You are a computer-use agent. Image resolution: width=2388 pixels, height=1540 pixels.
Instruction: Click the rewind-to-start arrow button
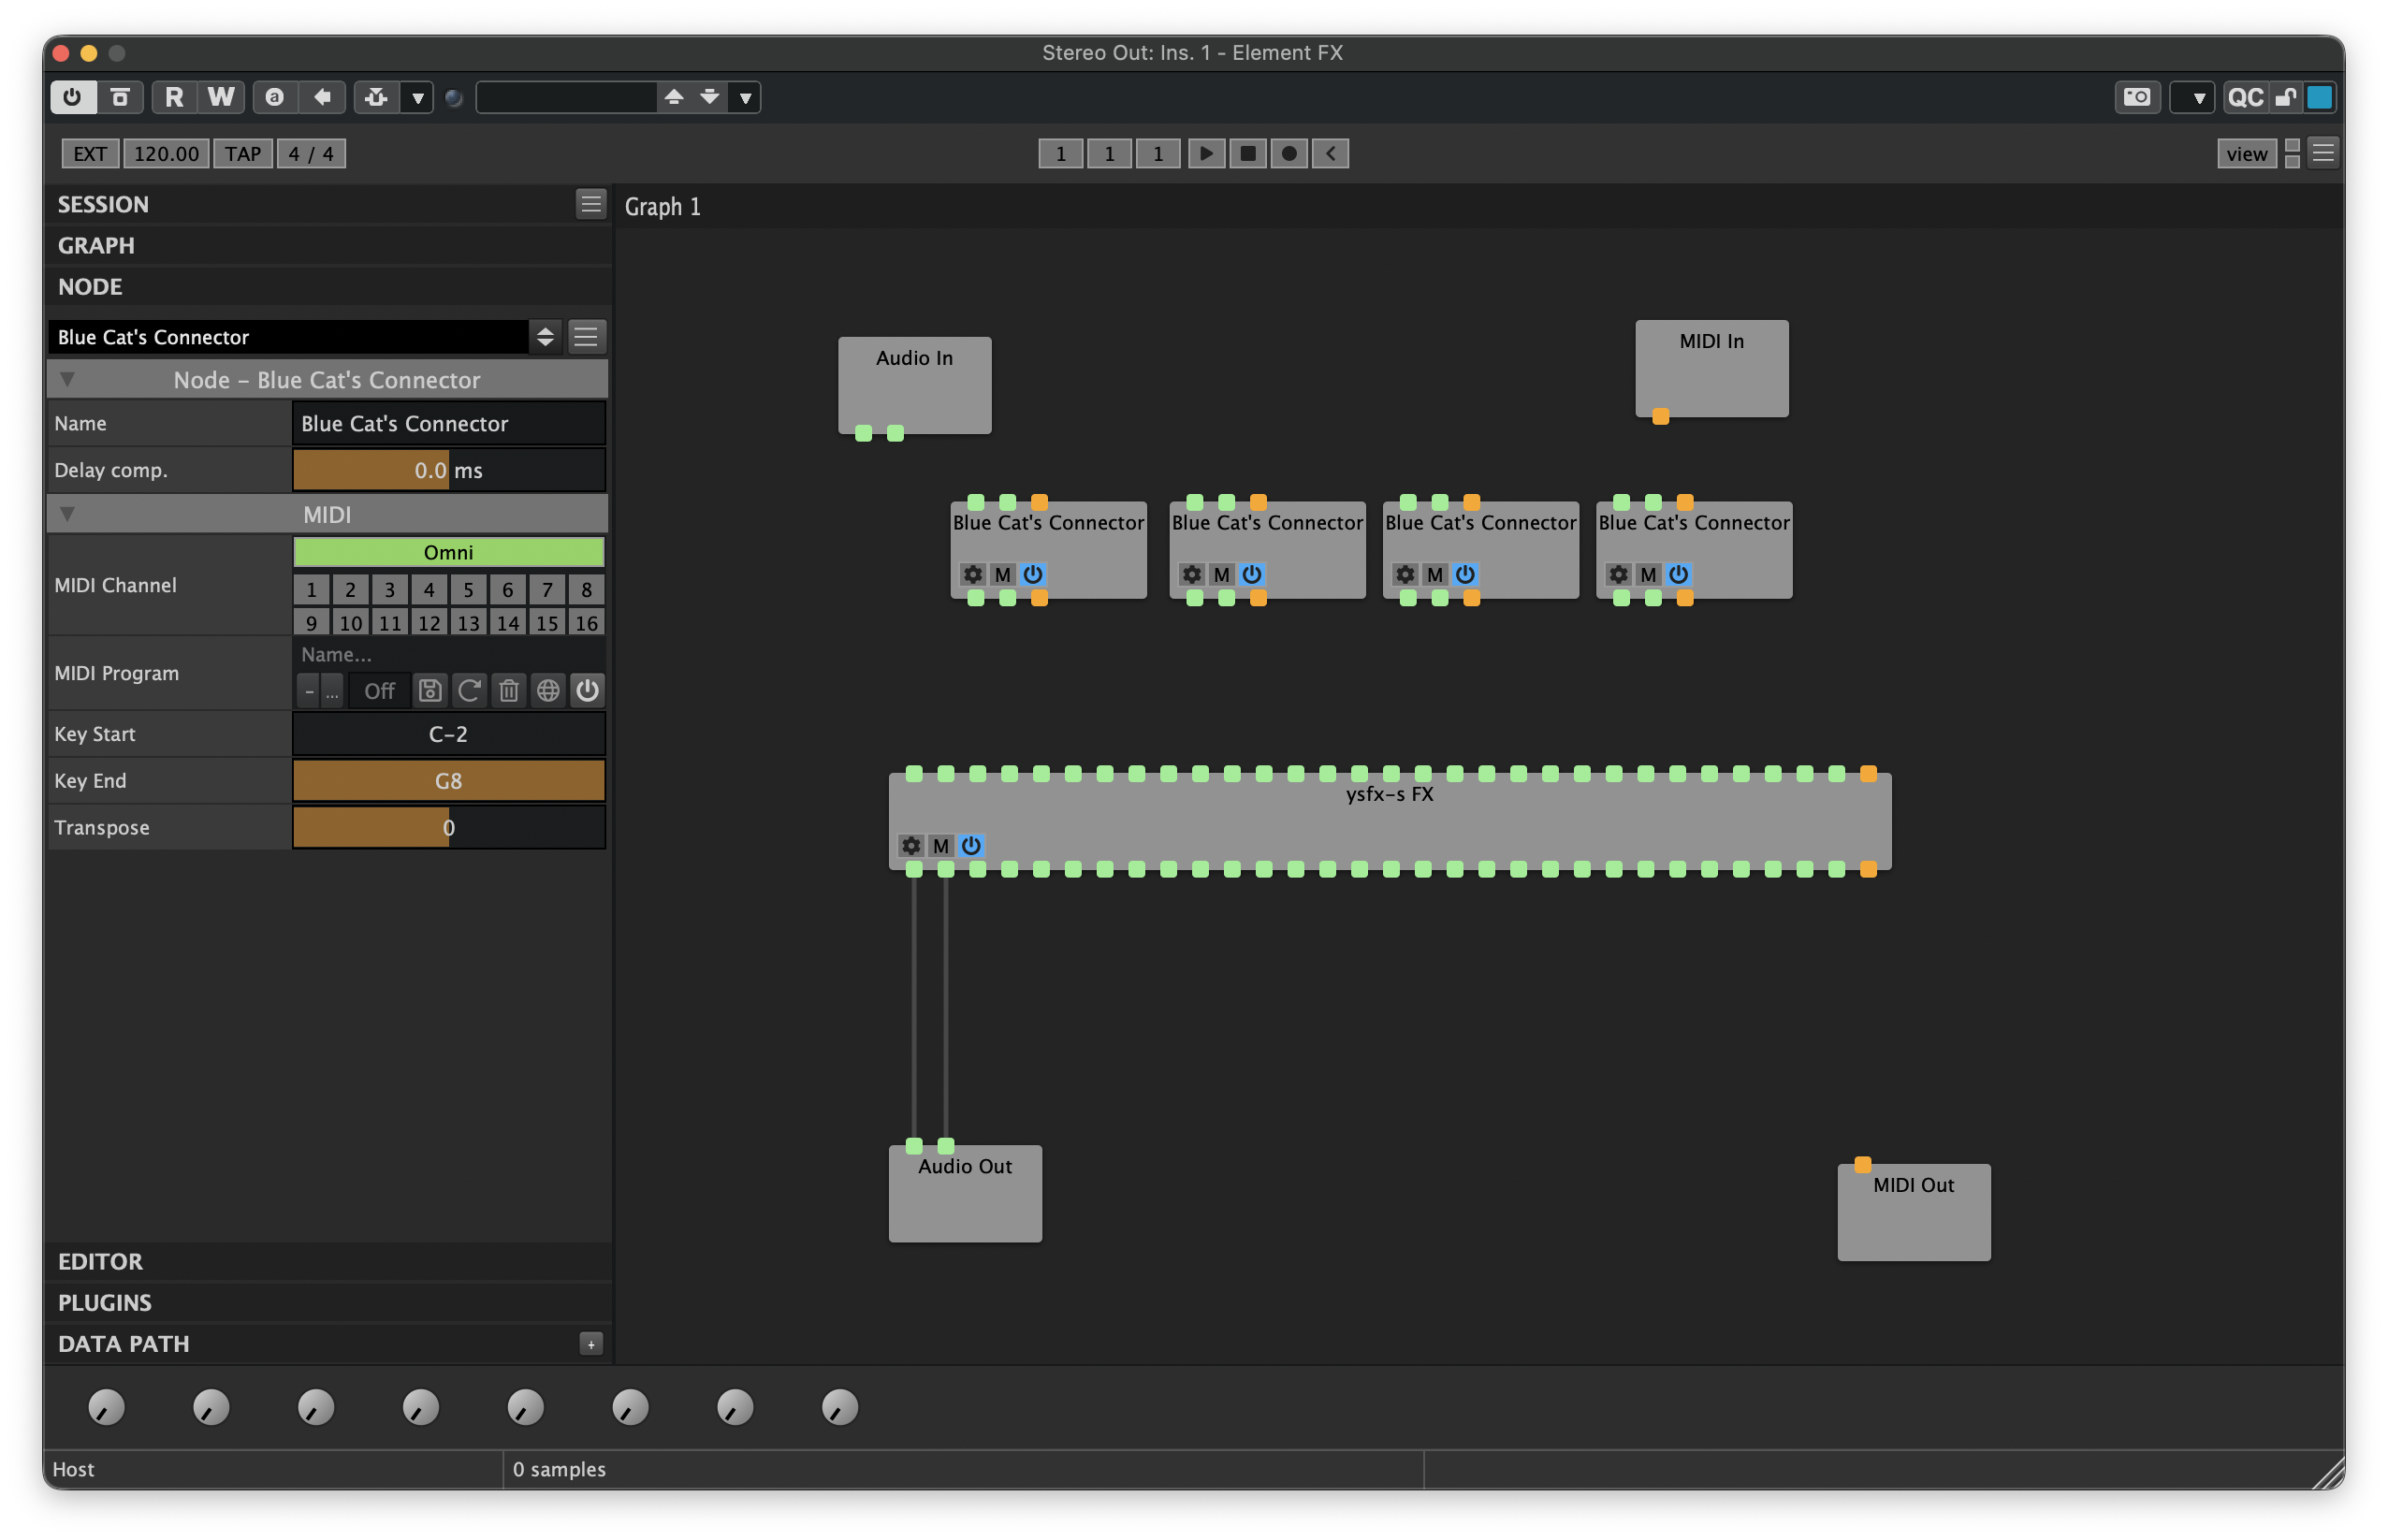point(1330,154)
